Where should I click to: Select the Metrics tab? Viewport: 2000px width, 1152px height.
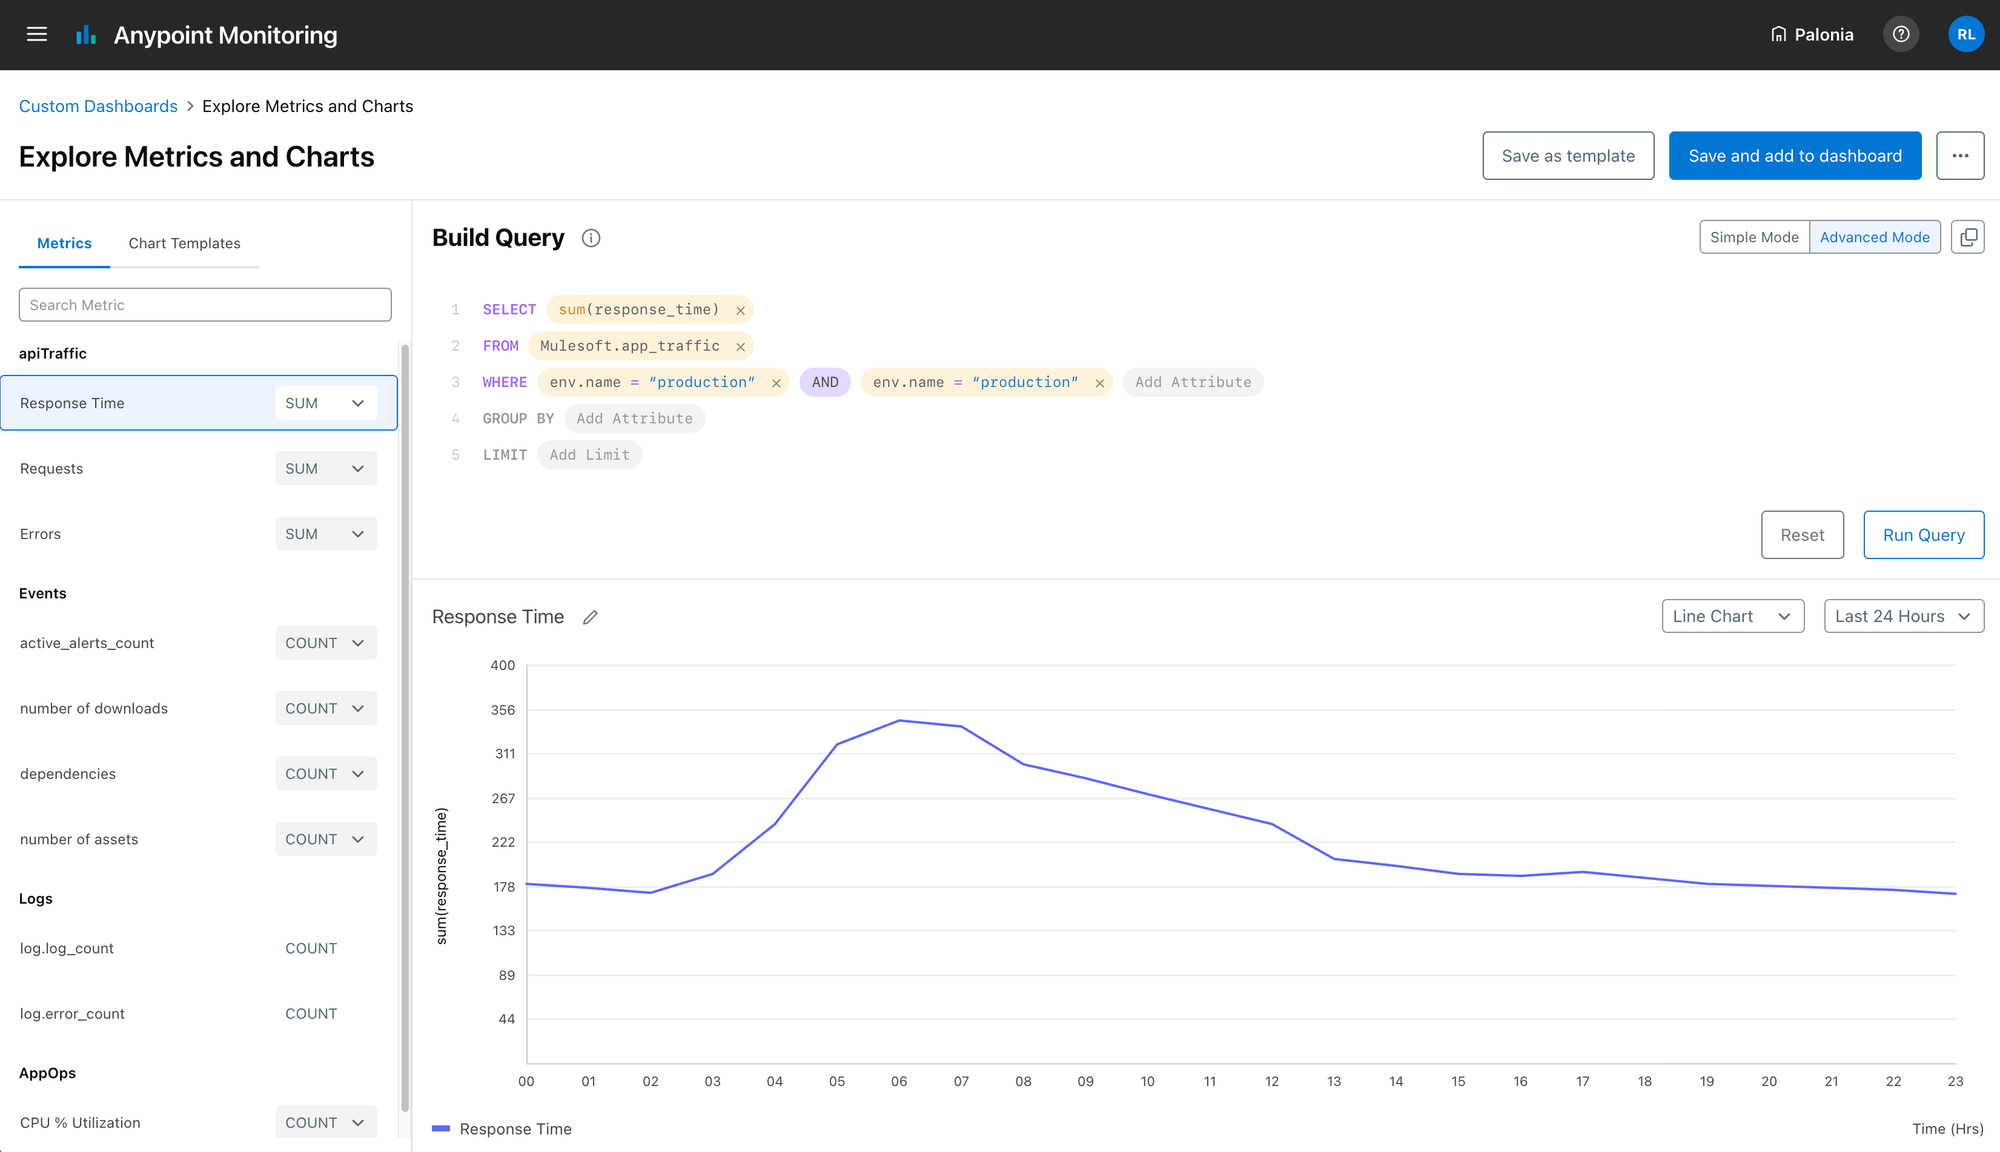[64, 243]
